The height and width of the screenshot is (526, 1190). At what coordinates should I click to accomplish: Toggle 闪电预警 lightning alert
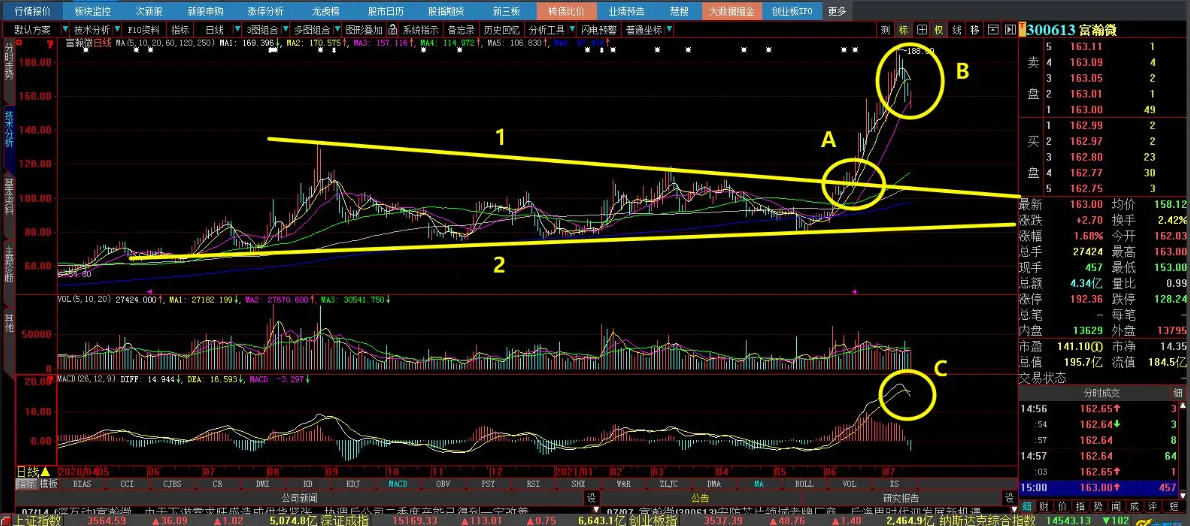tap(600, 30)
